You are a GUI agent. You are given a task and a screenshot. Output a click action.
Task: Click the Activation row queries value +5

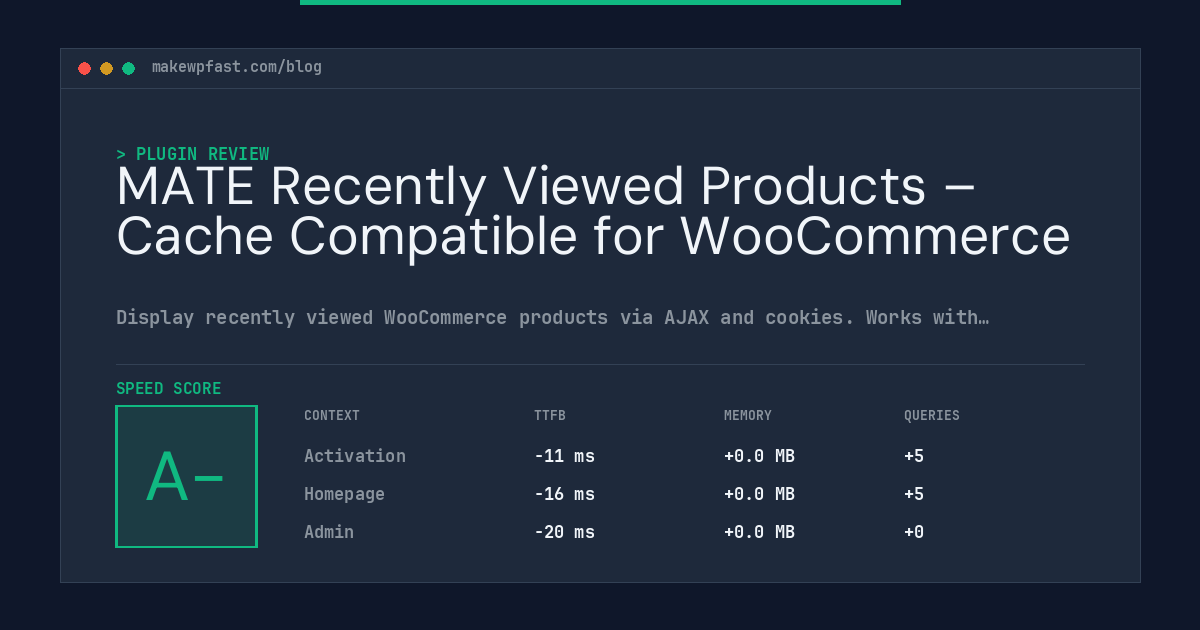pyautogui.click(x=914, y=456)
